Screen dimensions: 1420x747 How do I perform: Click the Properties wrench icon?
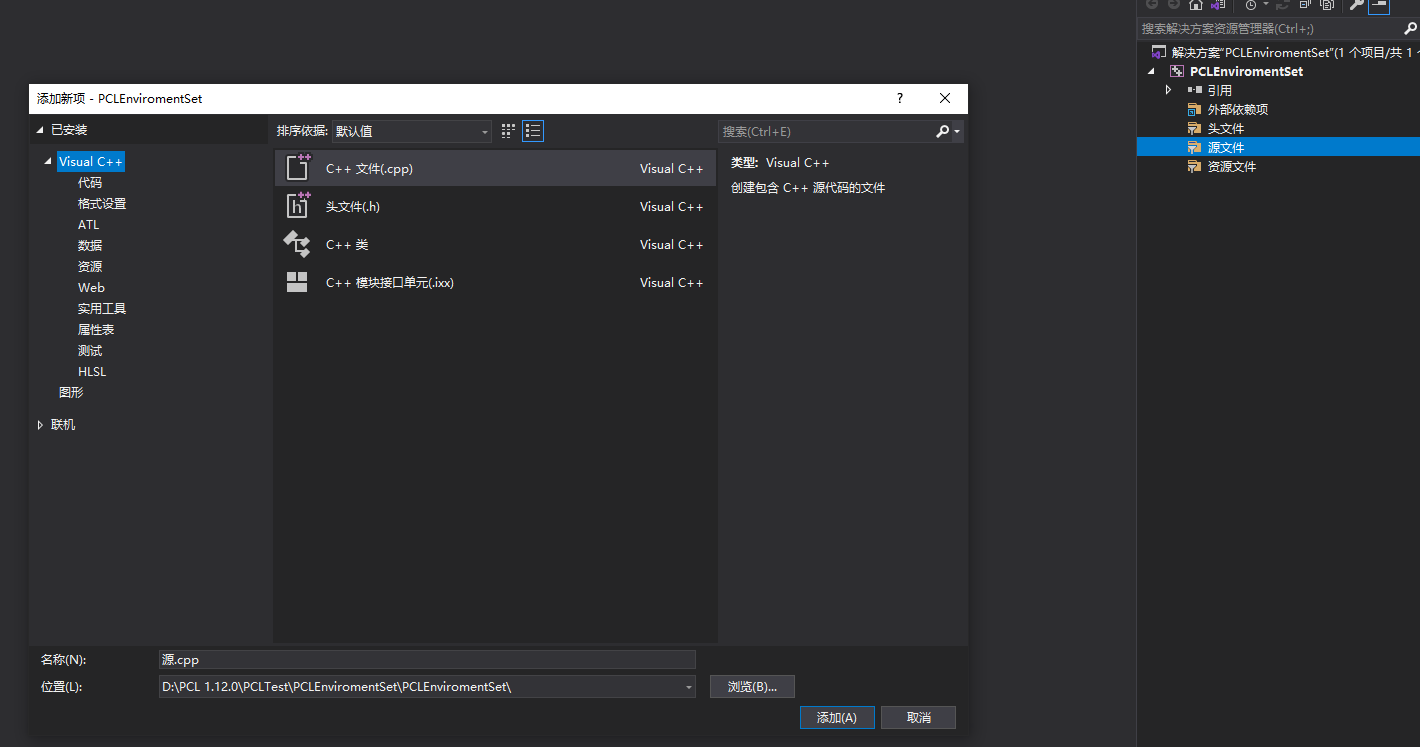click(1357, 6)
